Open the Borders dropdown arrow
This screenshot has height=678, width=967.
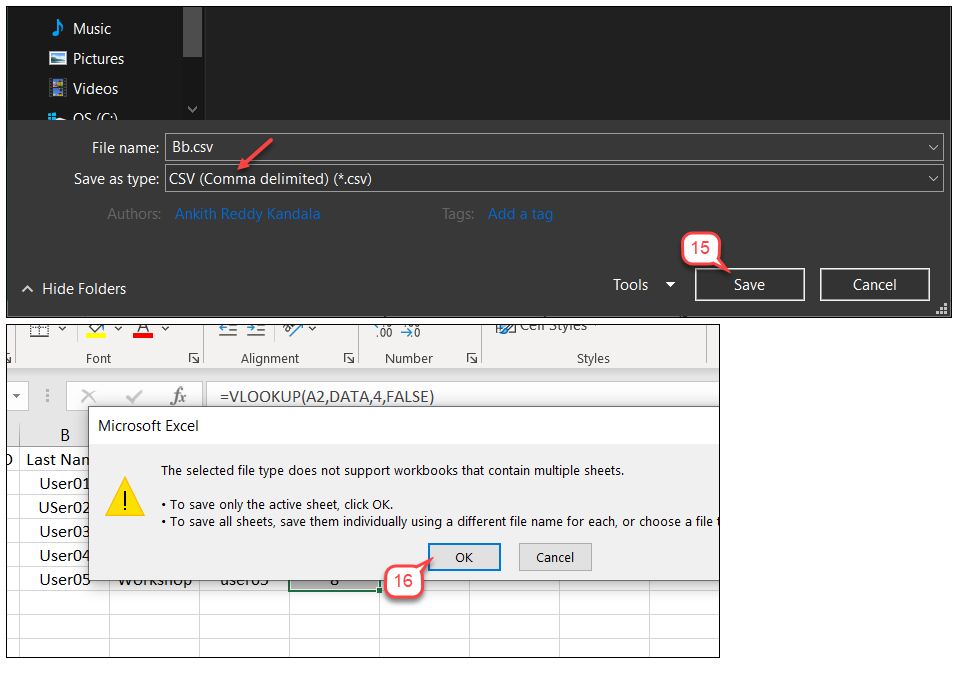(x=62, y=329)
